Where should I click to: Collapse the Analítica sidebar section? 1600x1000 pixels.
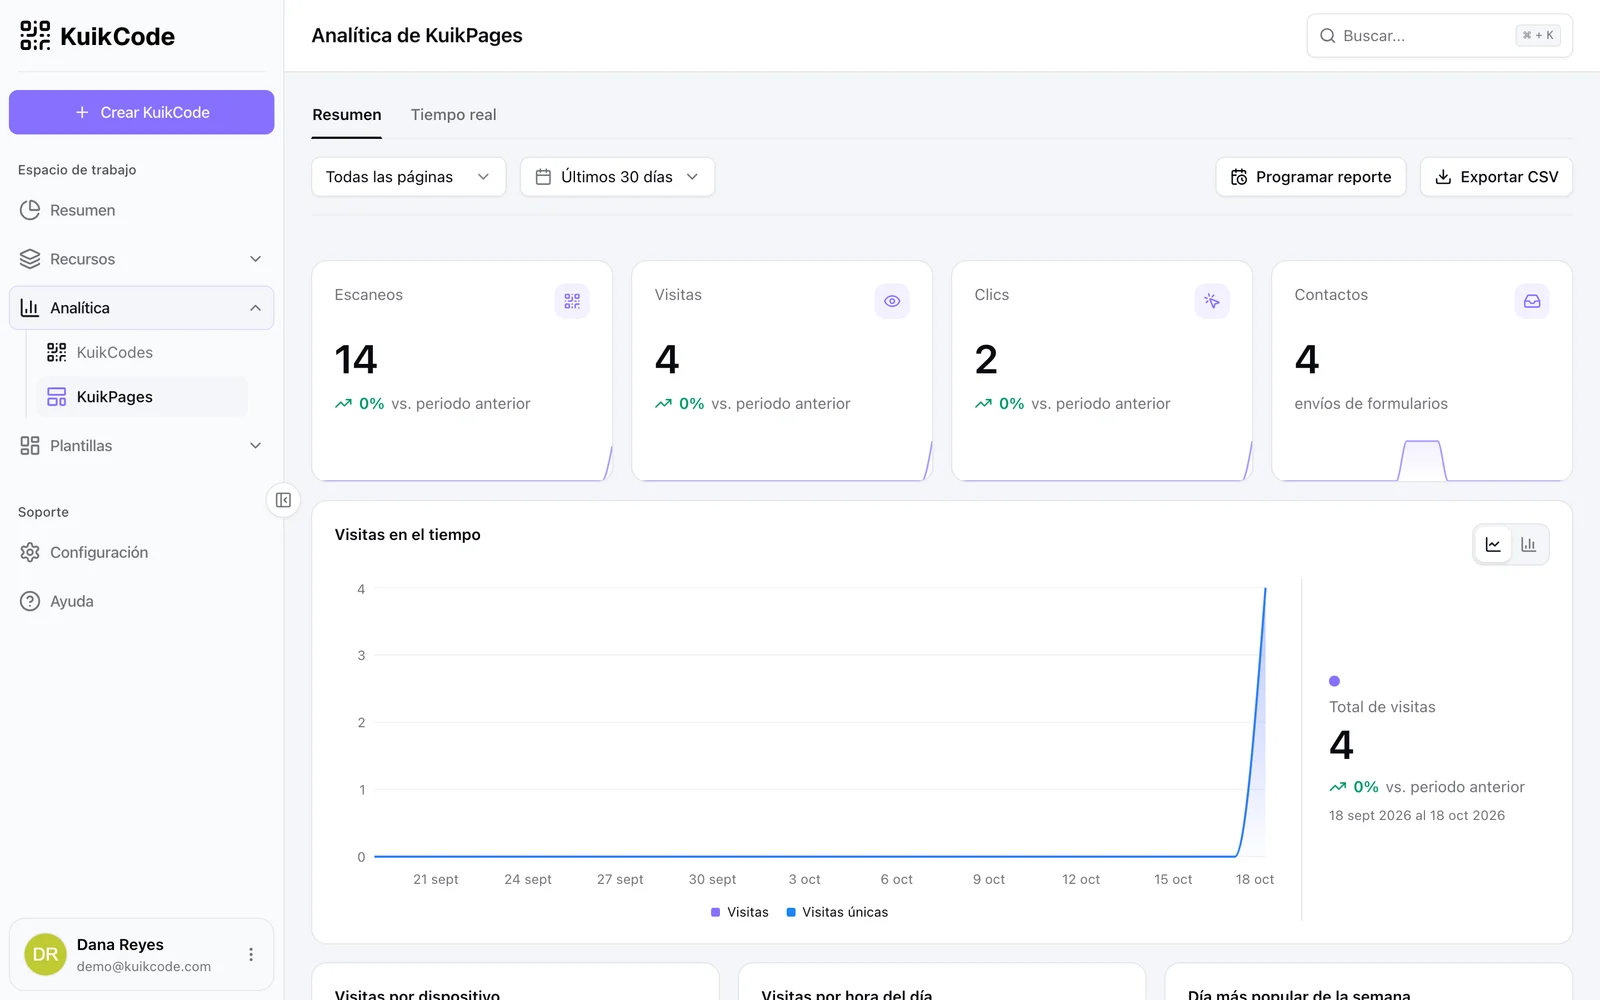point(141,308)
